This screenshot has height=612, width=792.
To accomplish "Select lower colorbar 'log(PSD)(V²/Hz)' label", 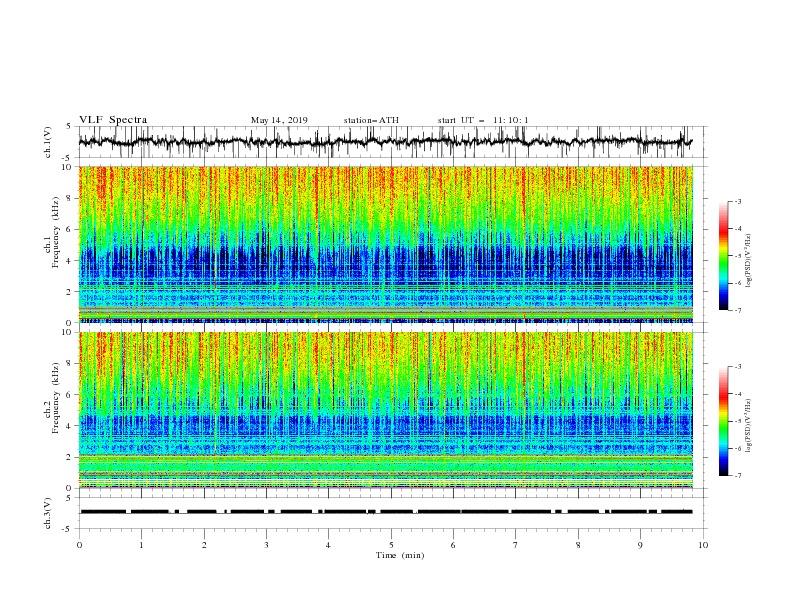I will click(750, 426).
